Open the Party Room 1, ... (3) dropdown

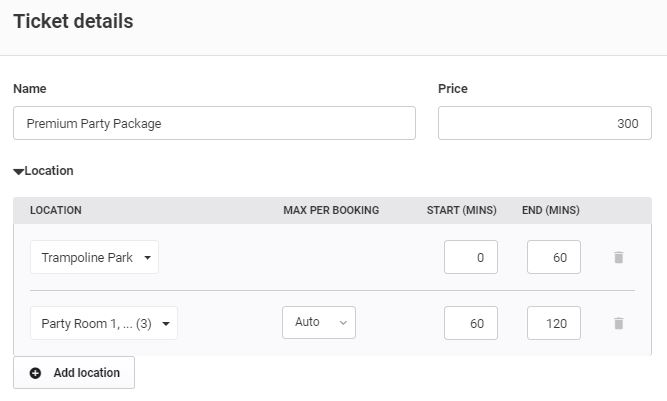[104, 323]
